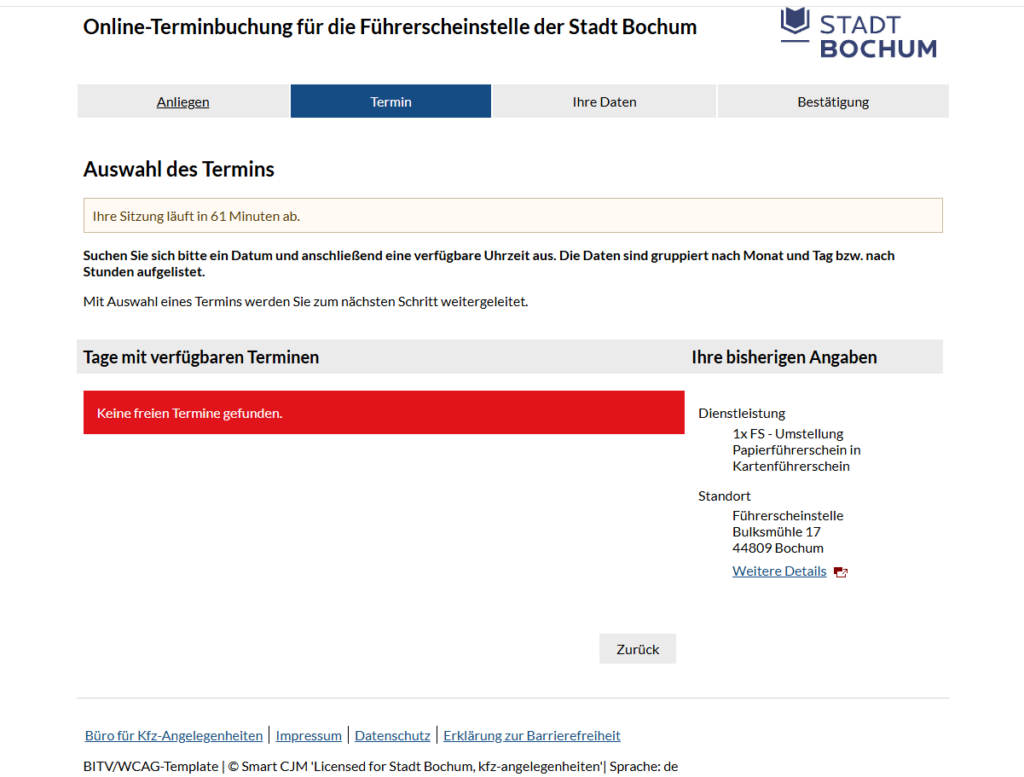Click the external link icon beside Weitere Details
The height and width of the screenshot is (777, 1024).
841,572
